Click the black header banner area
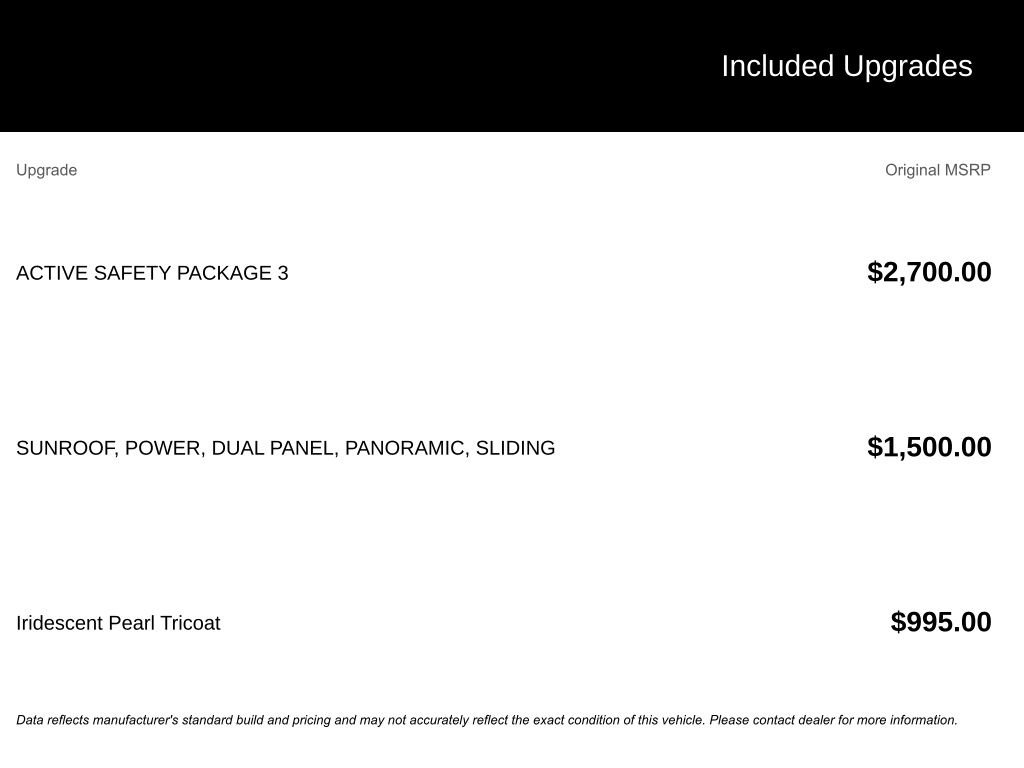Viewport: 1024px width, 768px height. point(512,66)
